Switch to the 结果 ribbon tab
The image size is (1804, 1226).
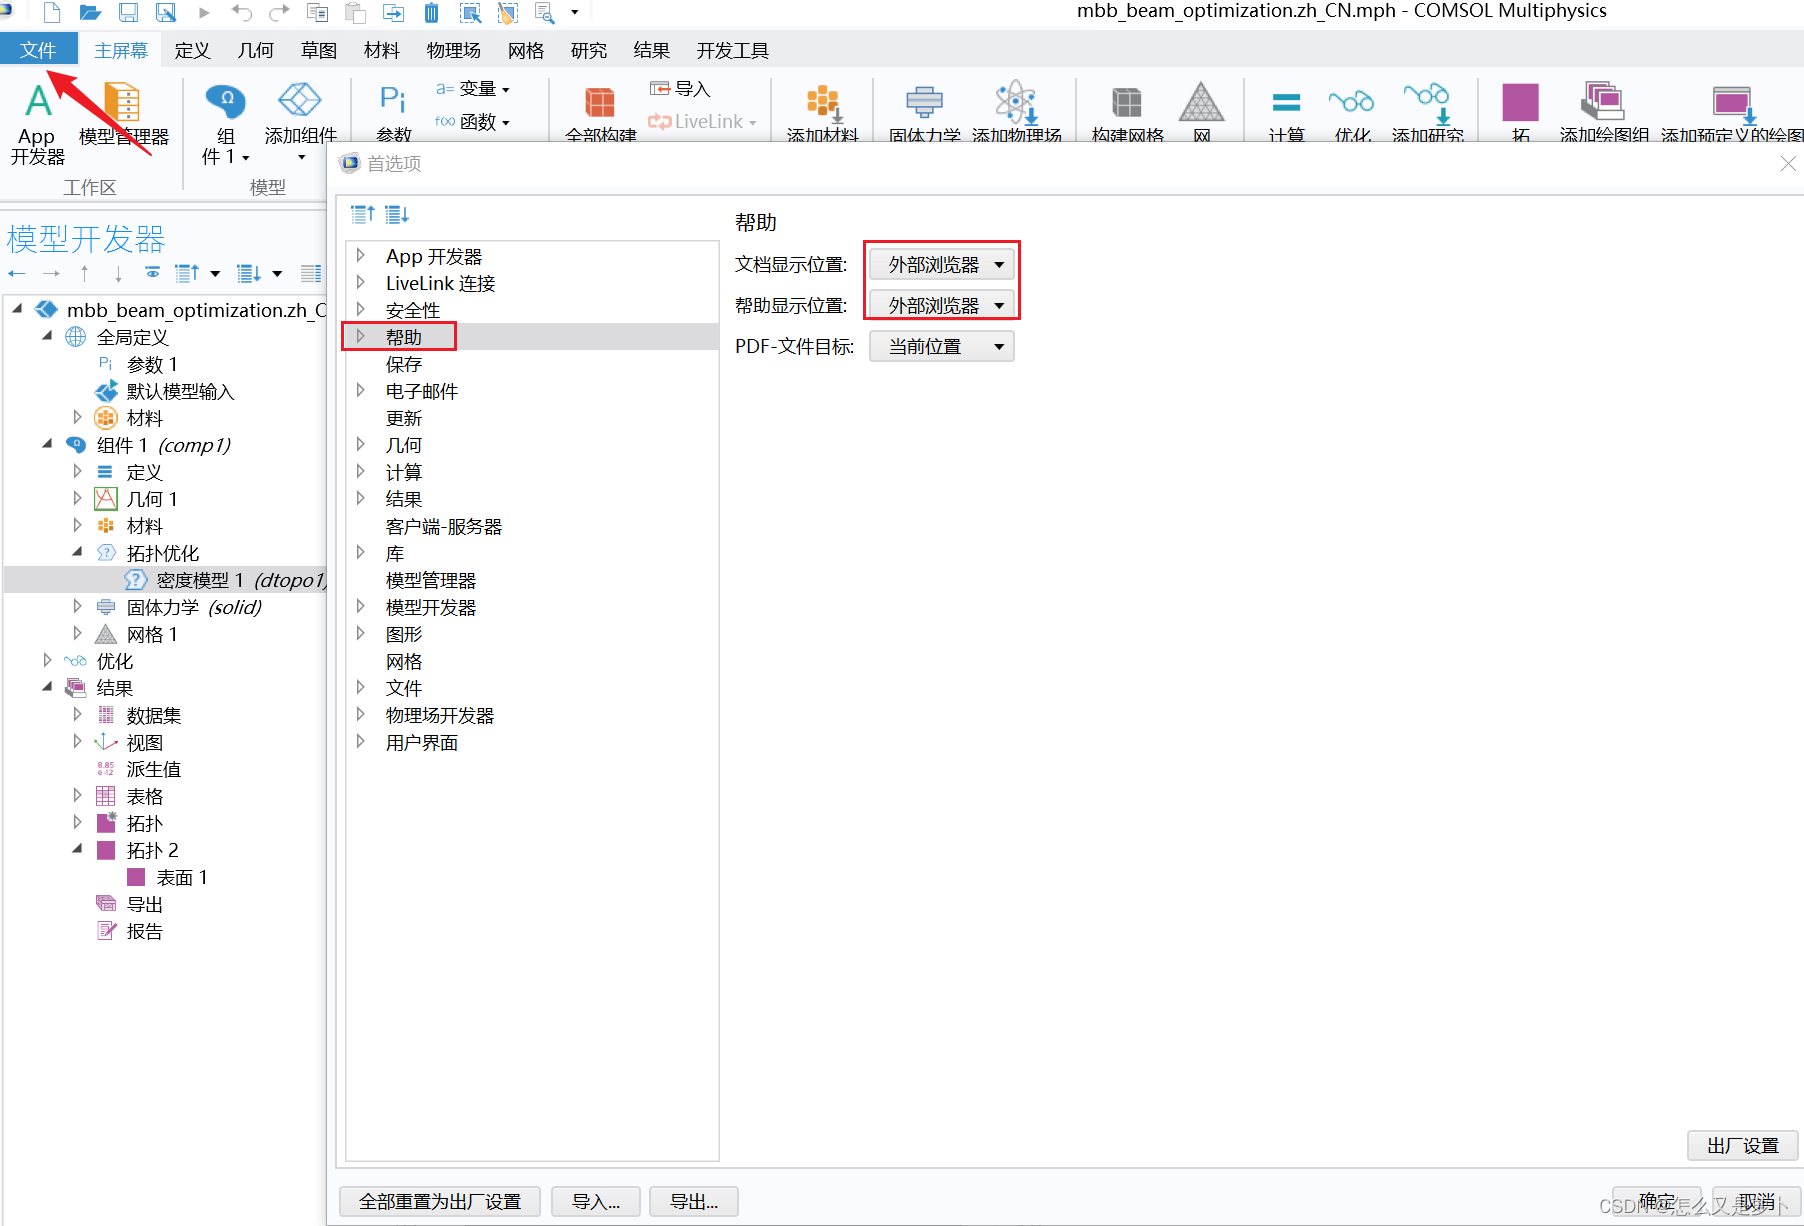(x=651, y=50)
